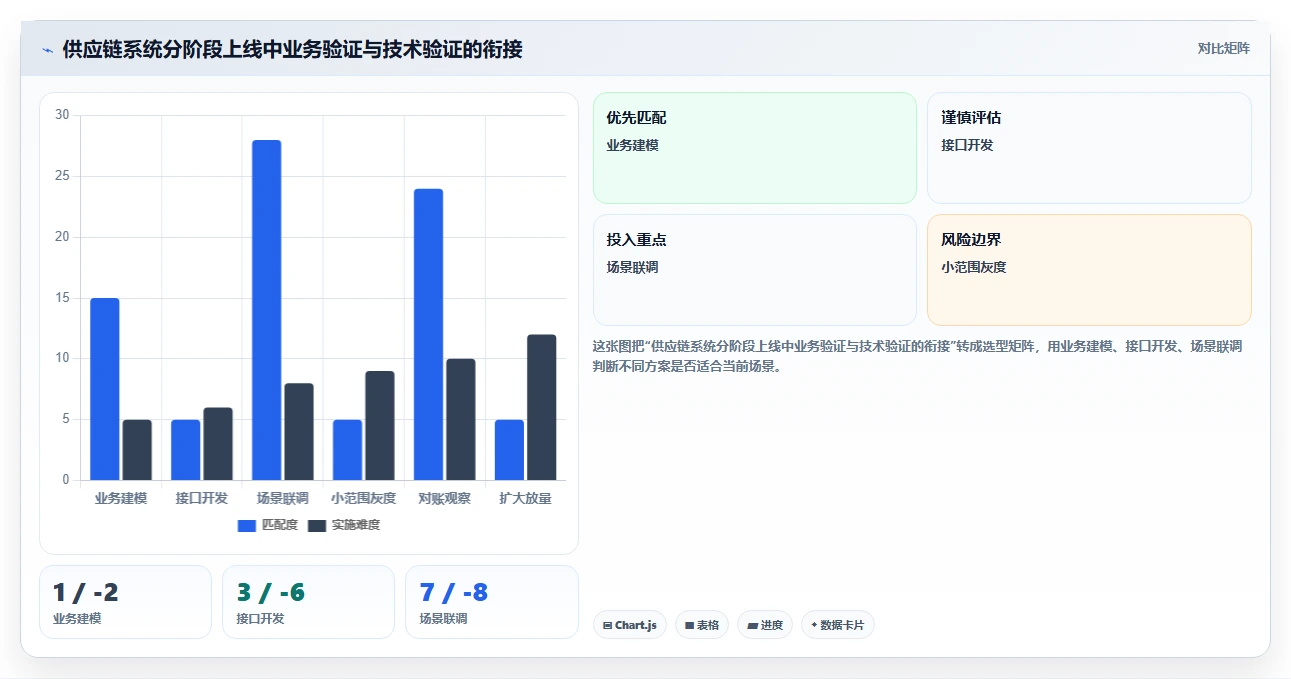Click the blue 匹配度 bar for 小范围灰度

click(x=347, y=450)
